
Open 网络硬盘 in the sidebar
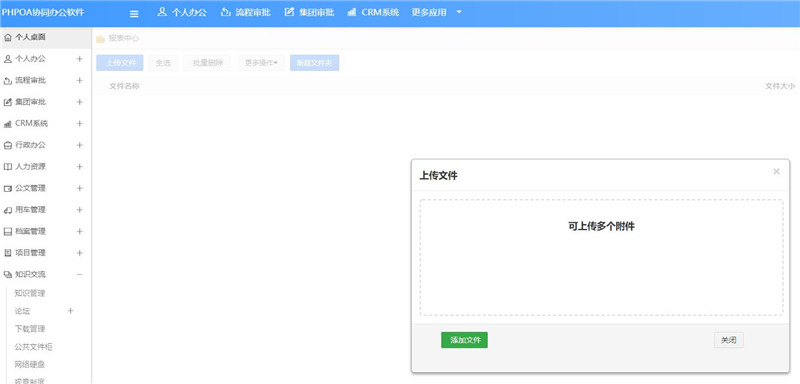[30, 365]
